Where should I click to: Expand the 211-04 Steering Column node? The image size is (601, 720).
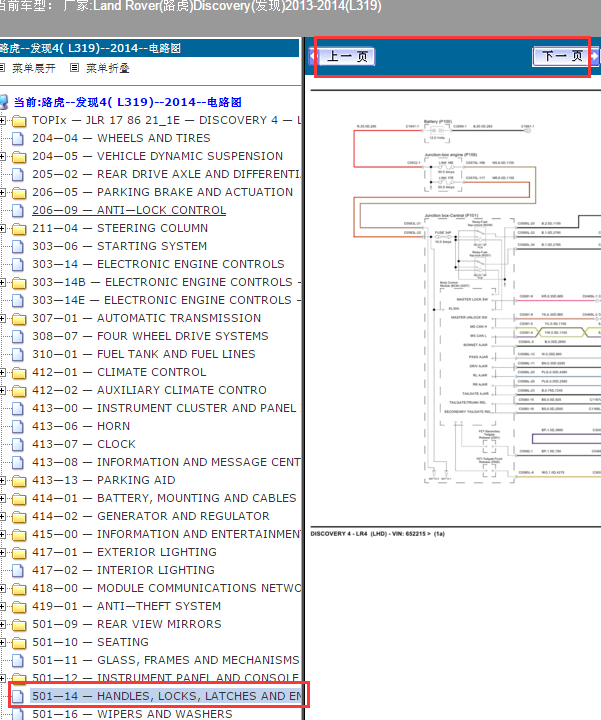pyautogui.click(x=3, y=228)
